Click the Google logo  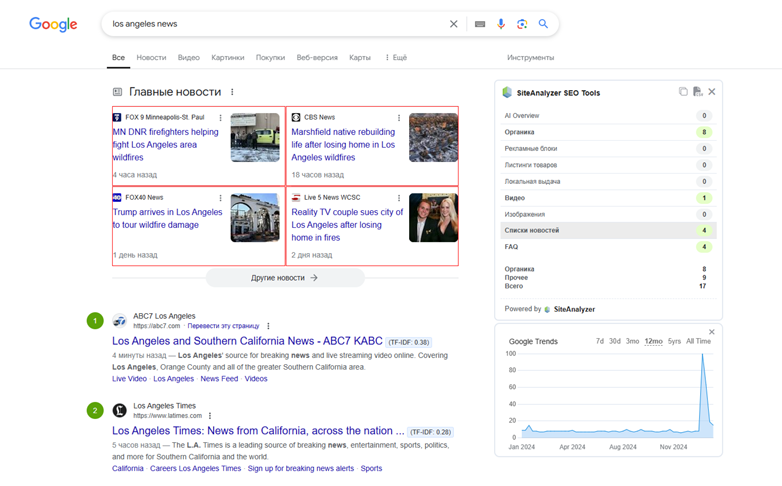point(53,24)
